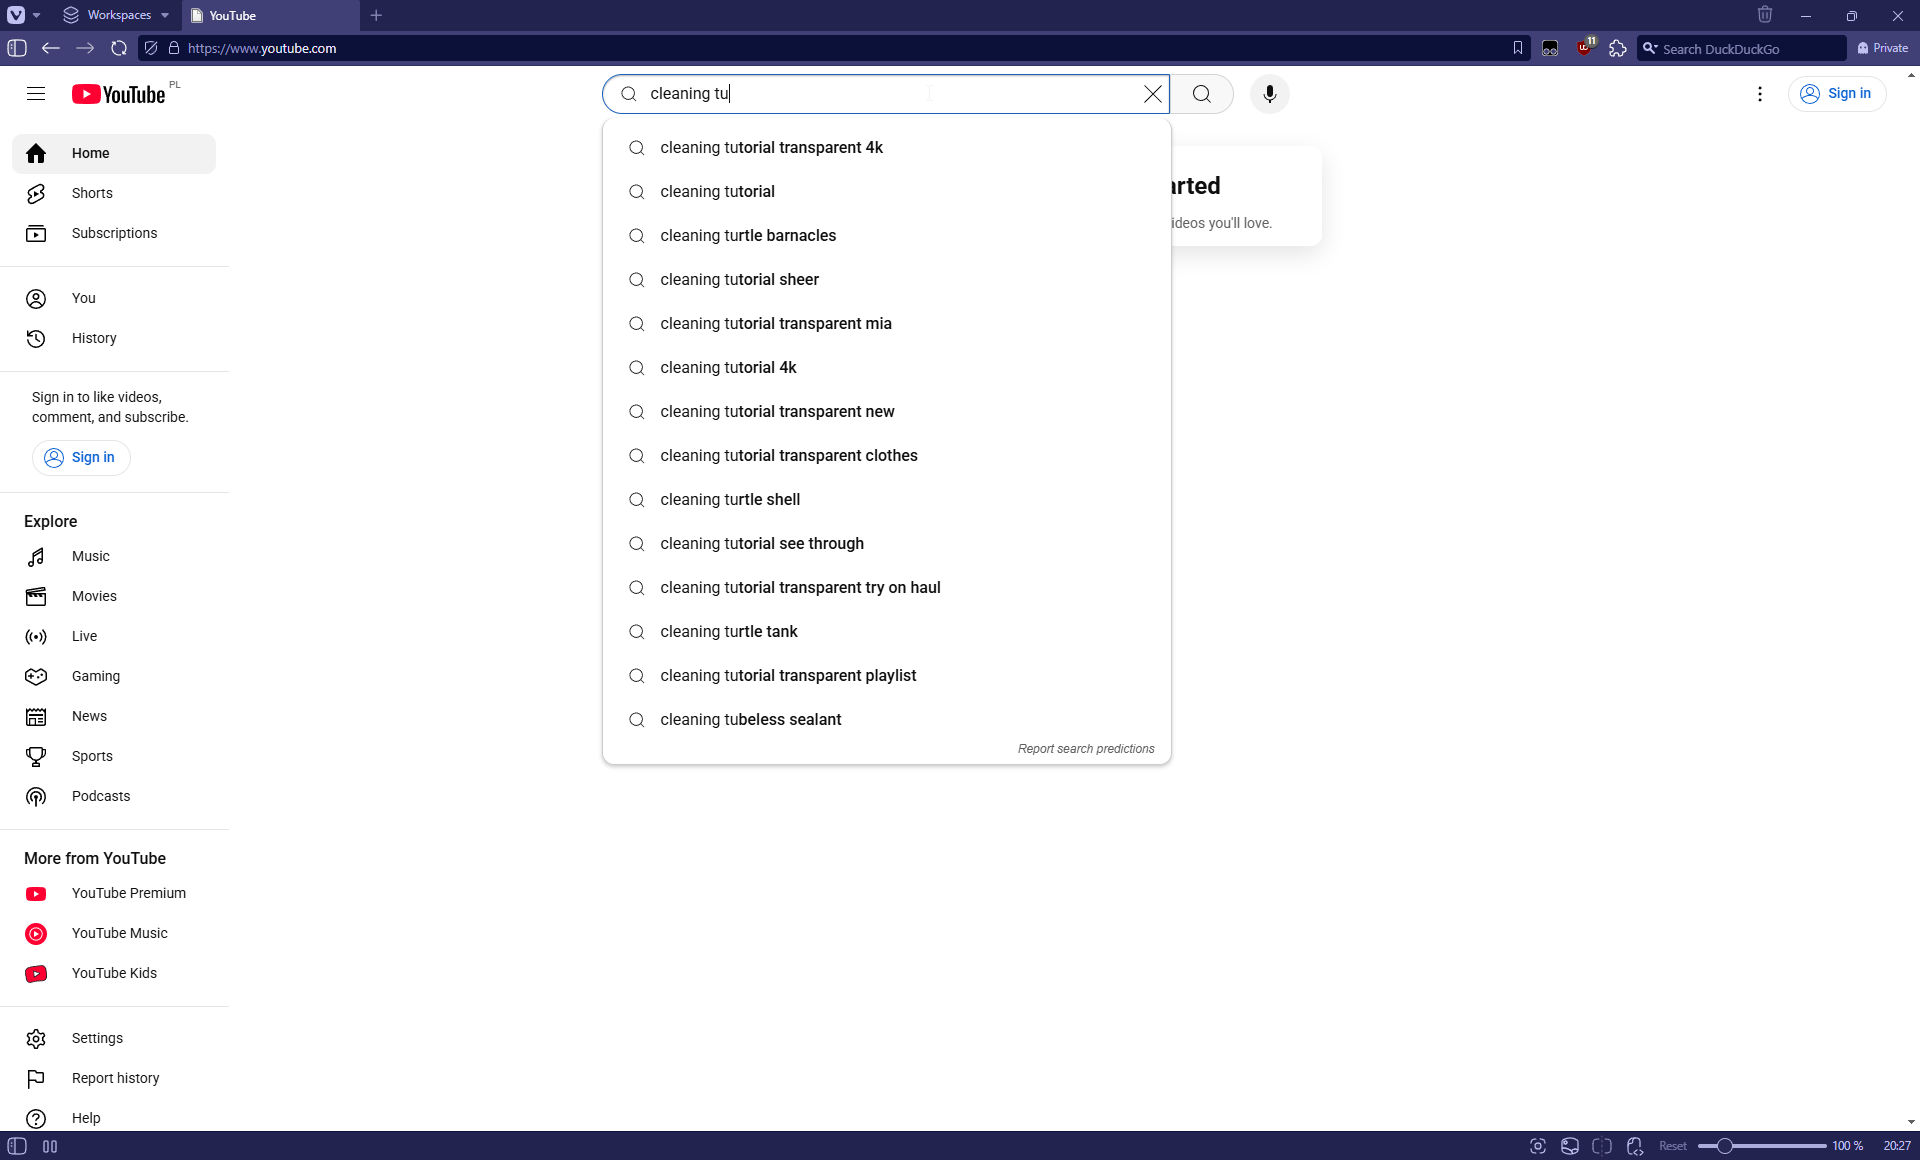
Task: Clear the search box with X icon
Action: 1152,94
